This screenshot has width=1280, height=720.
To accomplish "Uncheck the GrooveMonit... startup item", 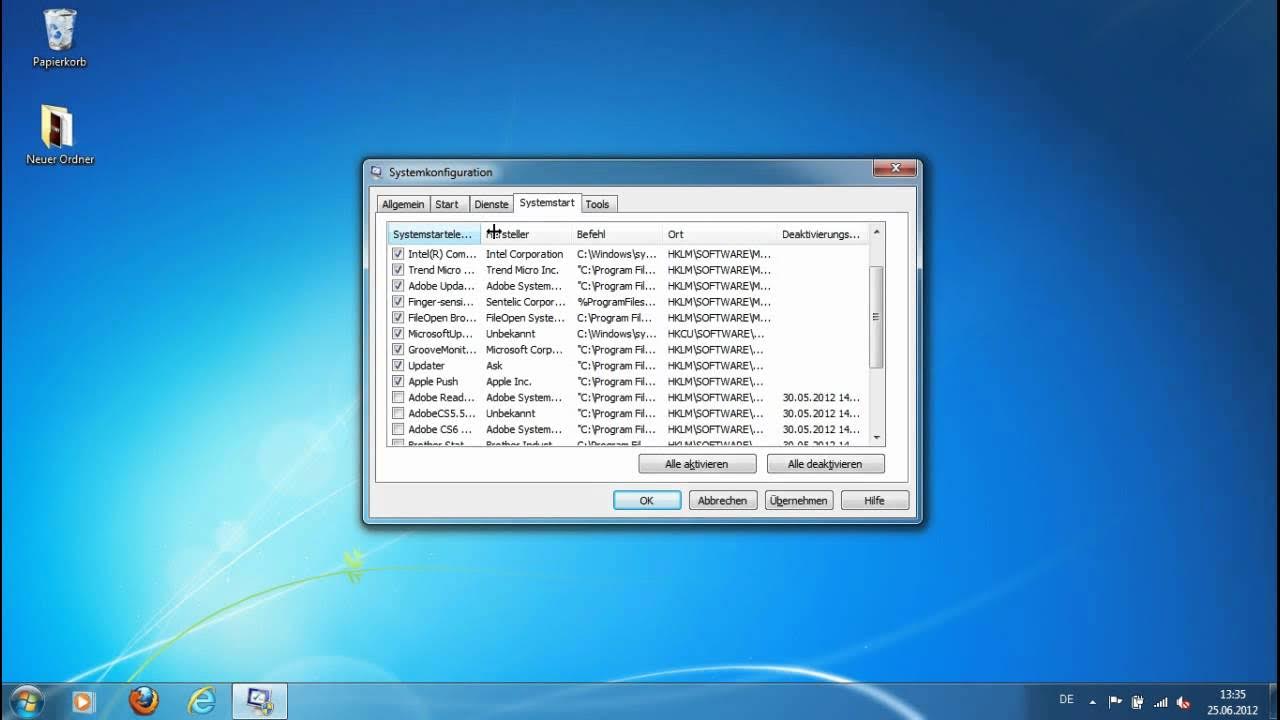I will 398,350.
